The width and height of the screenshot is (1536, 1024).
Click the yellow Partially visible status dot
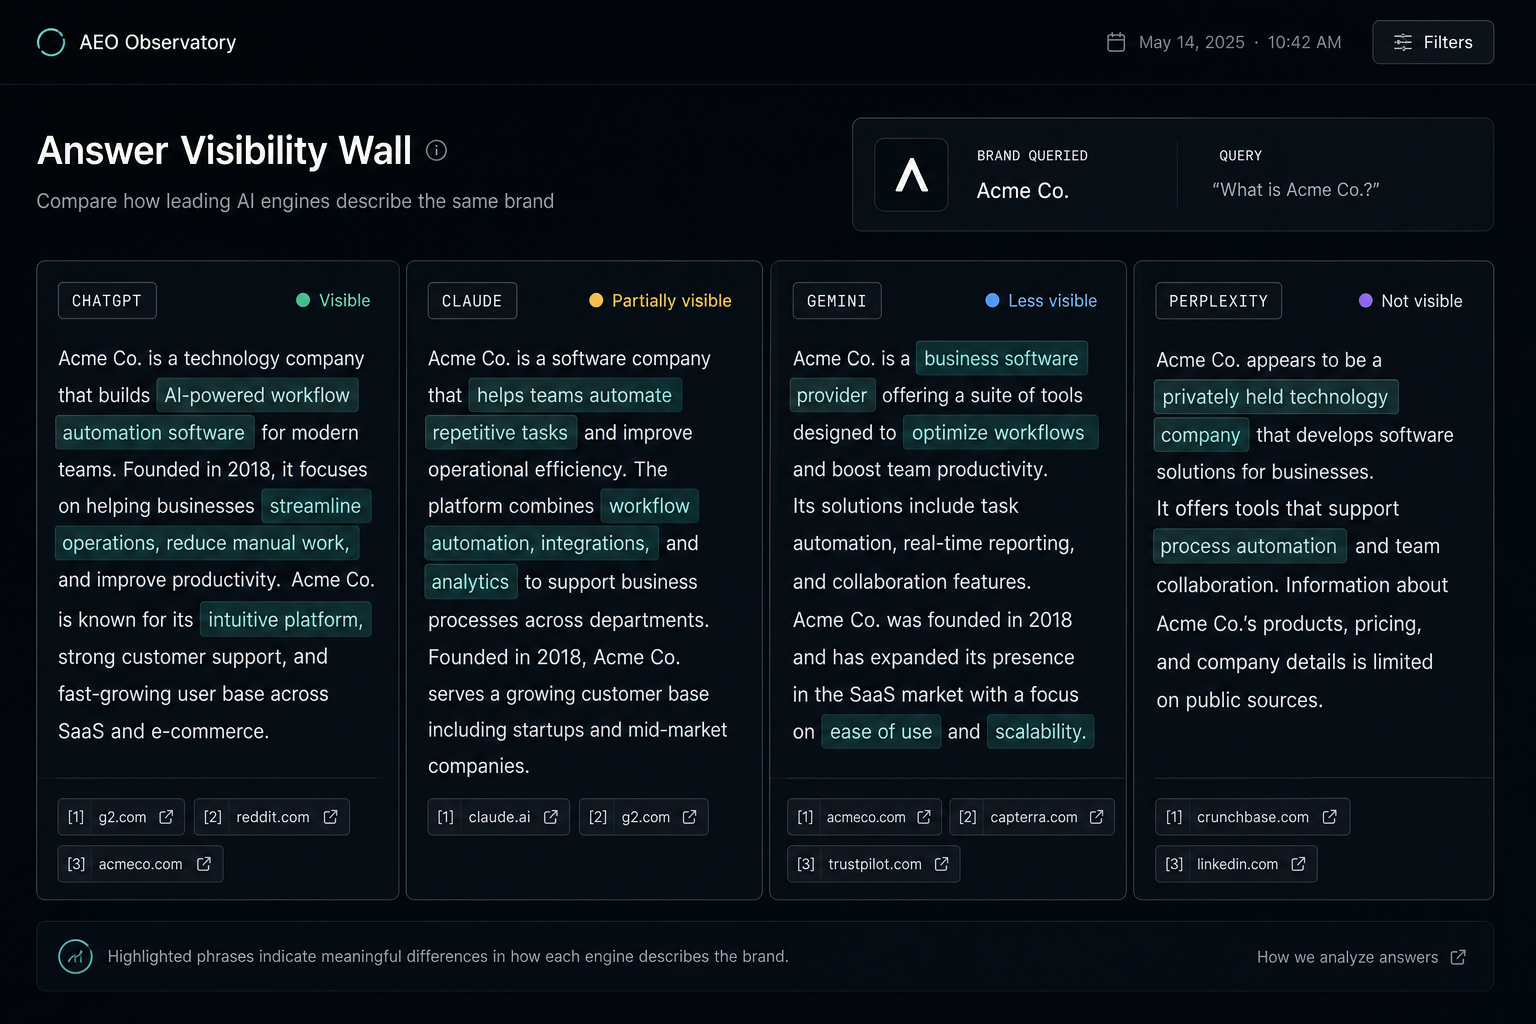[596, 300]
